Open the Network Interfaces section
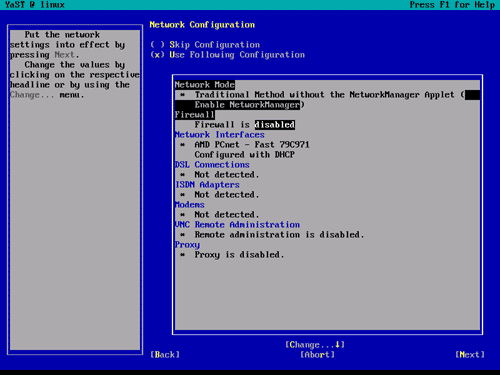The width and height of the screenshot is (500, 375). [x=220, y=135]
